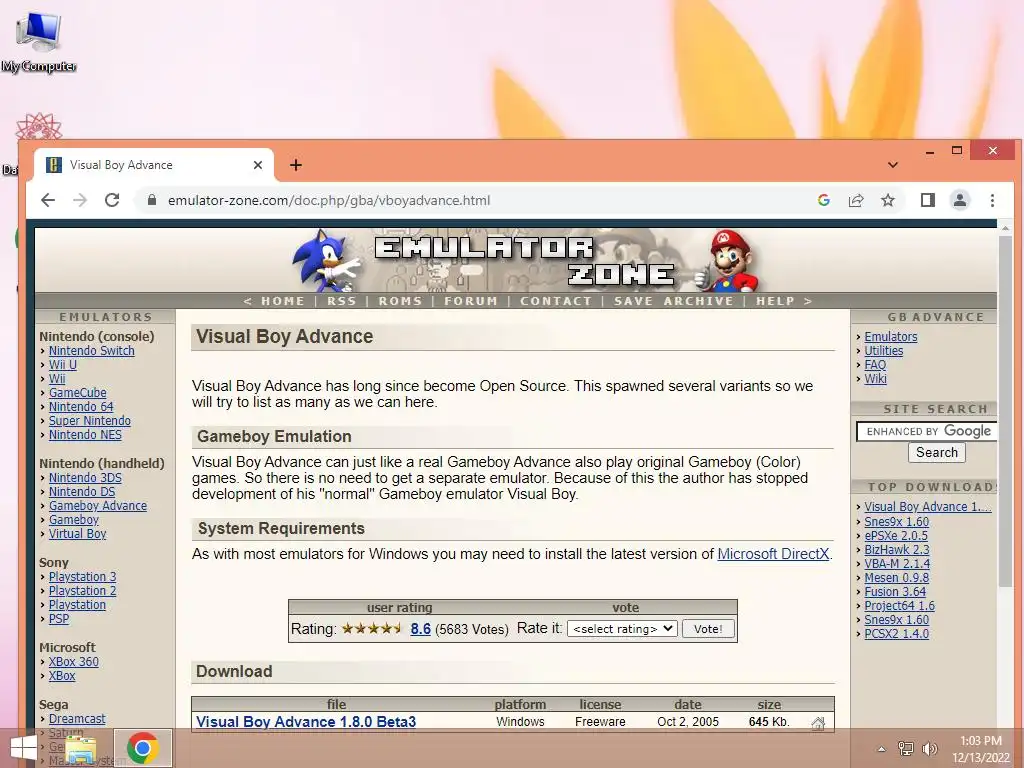1024x768 pixels.
Task: Click the Vote! button
Action: [708, 629]
